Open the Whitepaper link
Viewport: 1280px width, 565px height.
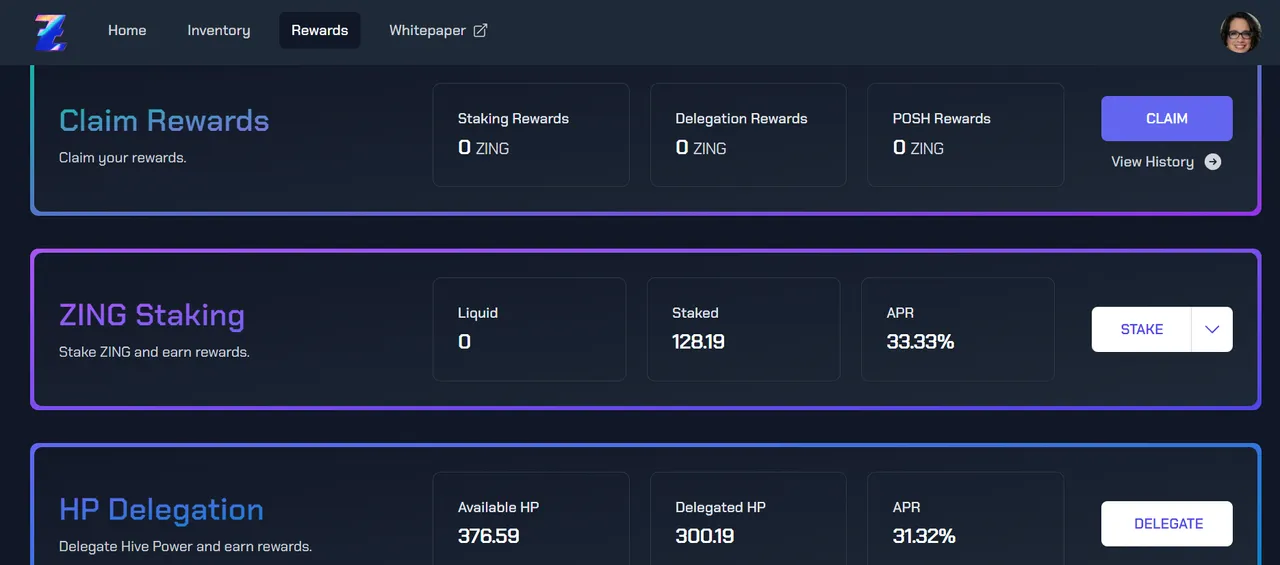click(x=438, y=30)
